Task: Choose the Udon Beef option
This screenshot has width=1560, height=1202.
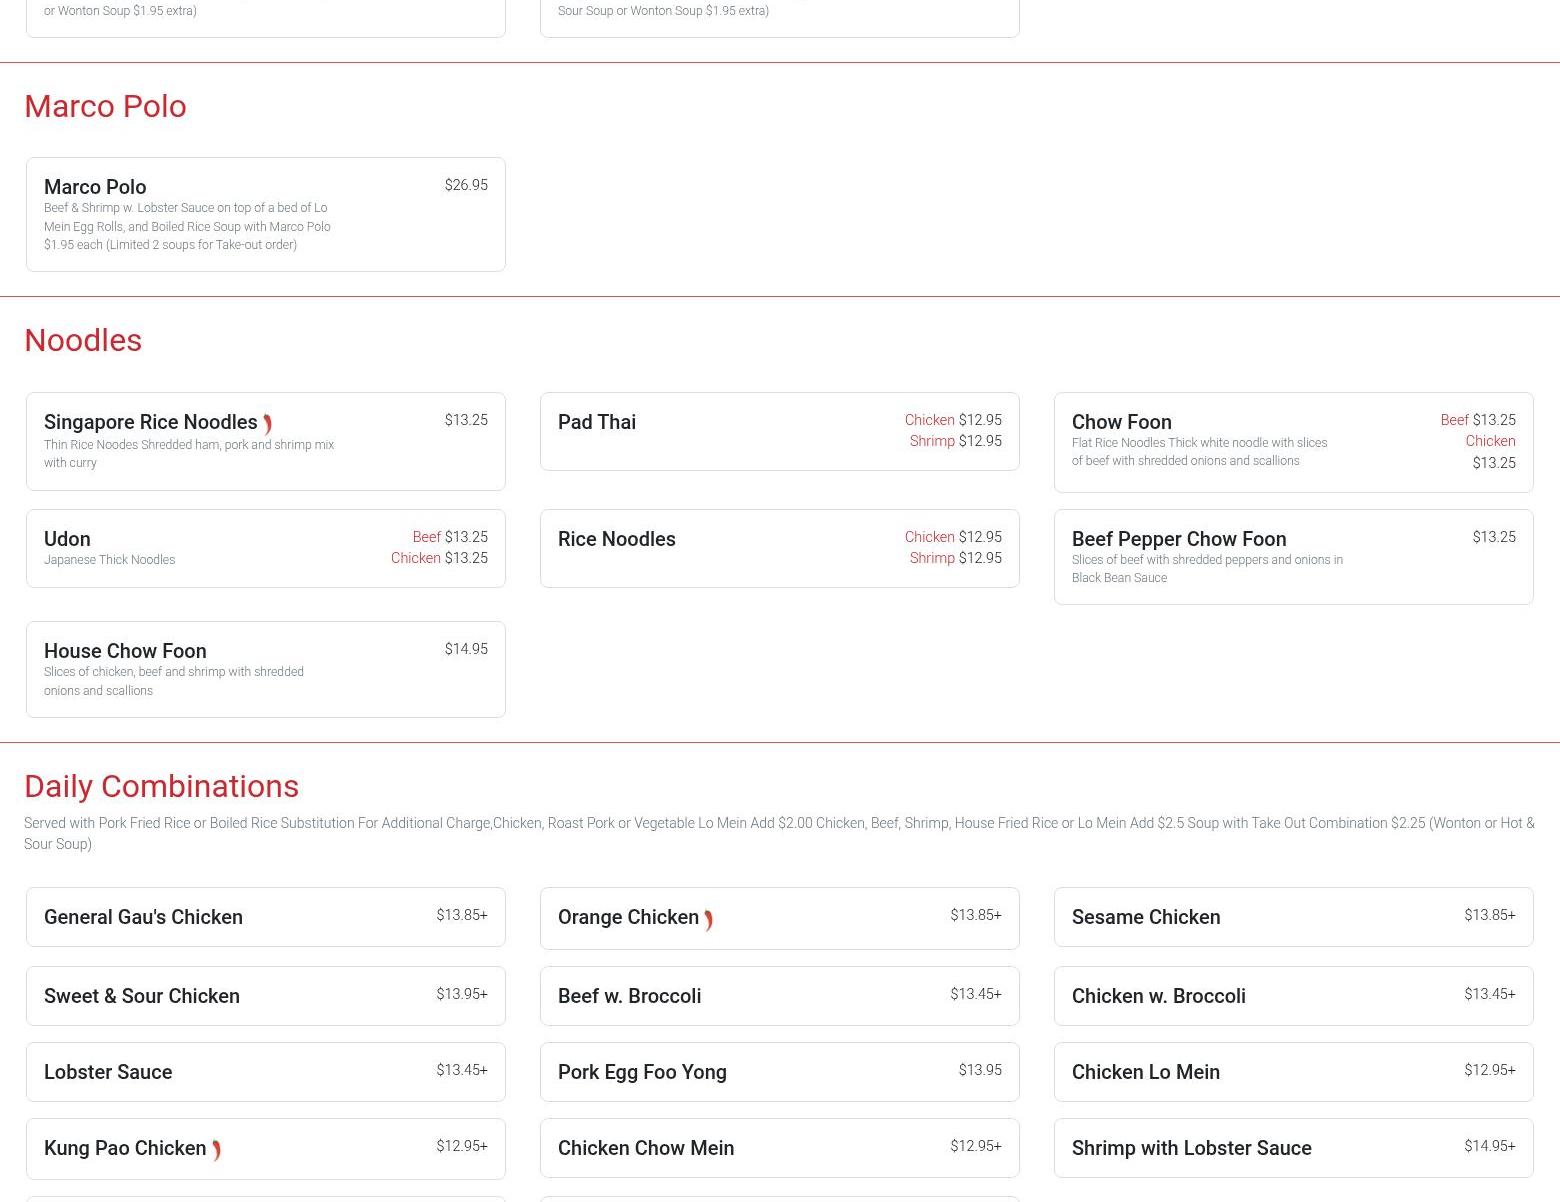Action: click(x=449, y=537)
